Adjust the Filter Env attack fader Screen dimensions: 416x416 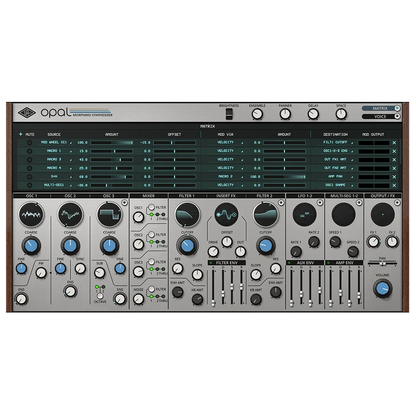213,287
